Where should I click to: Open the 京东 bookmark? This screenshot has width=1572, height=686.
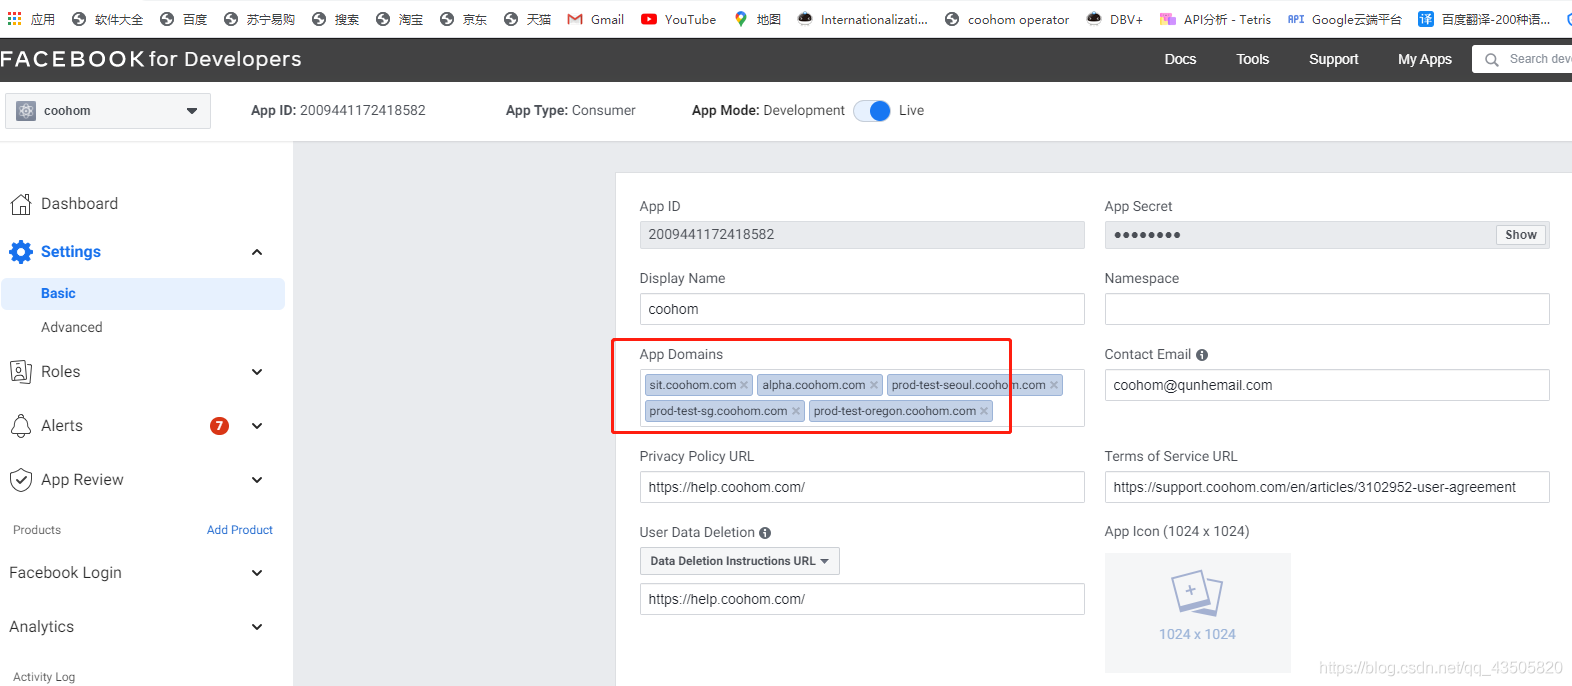coord(463,19)
